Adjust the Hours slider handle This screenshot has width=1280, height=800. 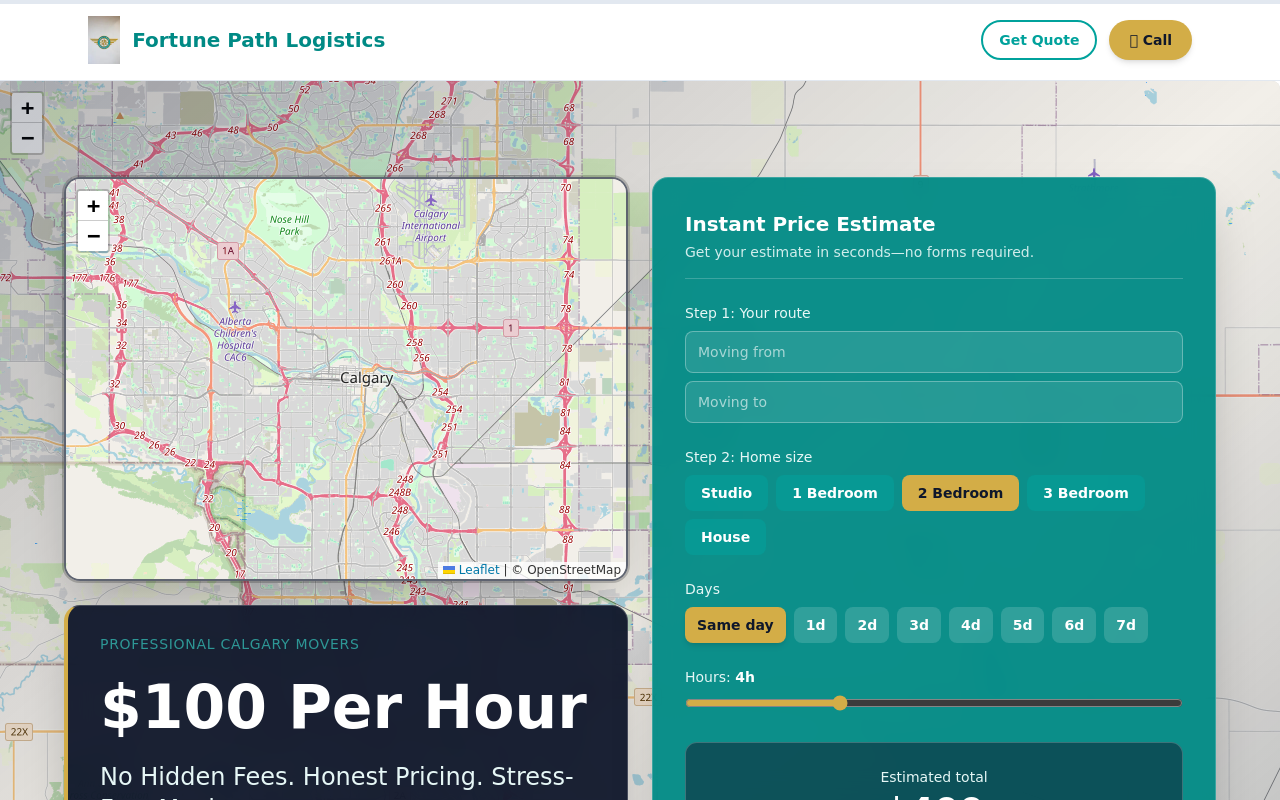[839, 703]
